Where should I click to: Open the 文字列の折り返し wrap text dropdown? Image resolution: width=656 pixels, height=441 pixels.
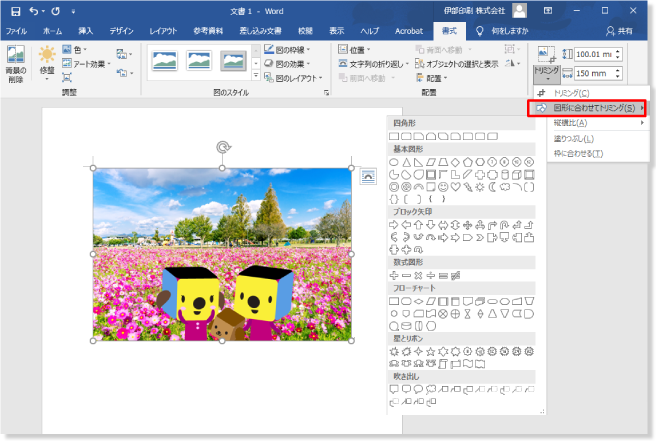374,64
